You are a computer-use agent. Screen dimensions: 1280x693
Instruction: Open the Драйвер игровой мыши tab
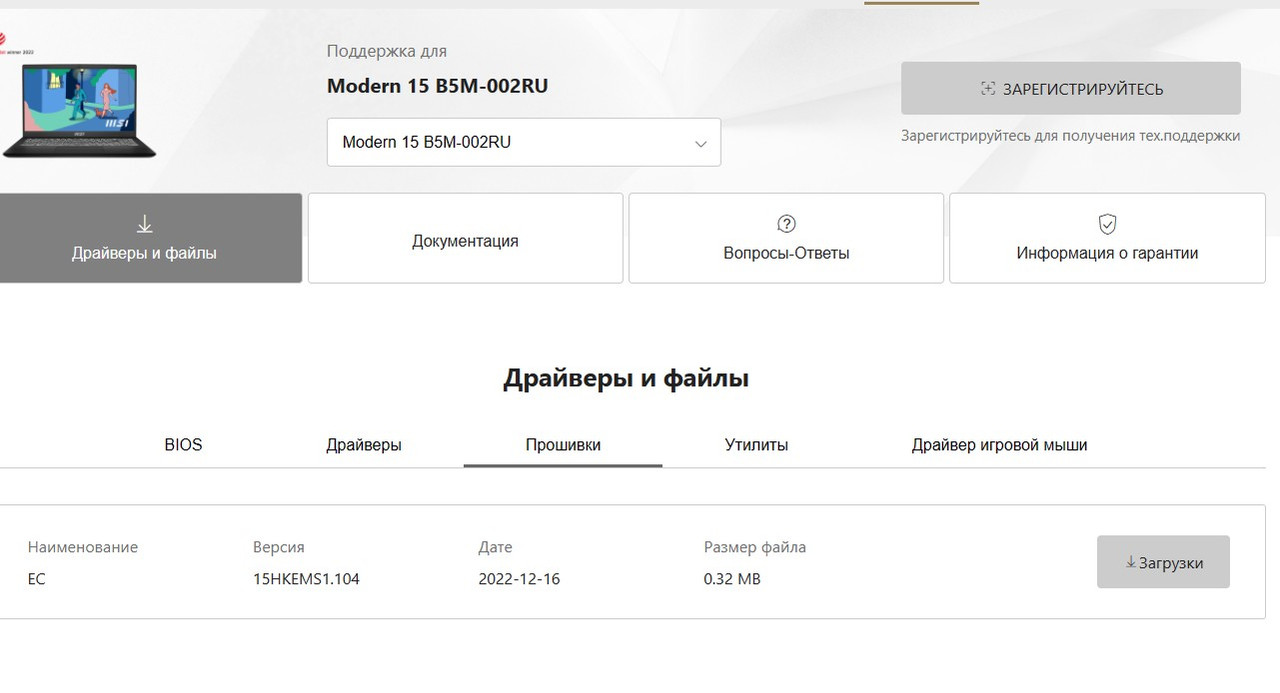pyautogui.click(x=999, y=445)
